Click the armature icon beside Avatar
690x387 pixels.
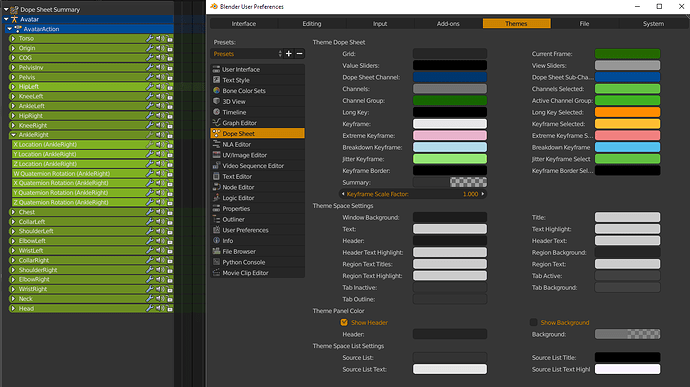pos(15,19)
